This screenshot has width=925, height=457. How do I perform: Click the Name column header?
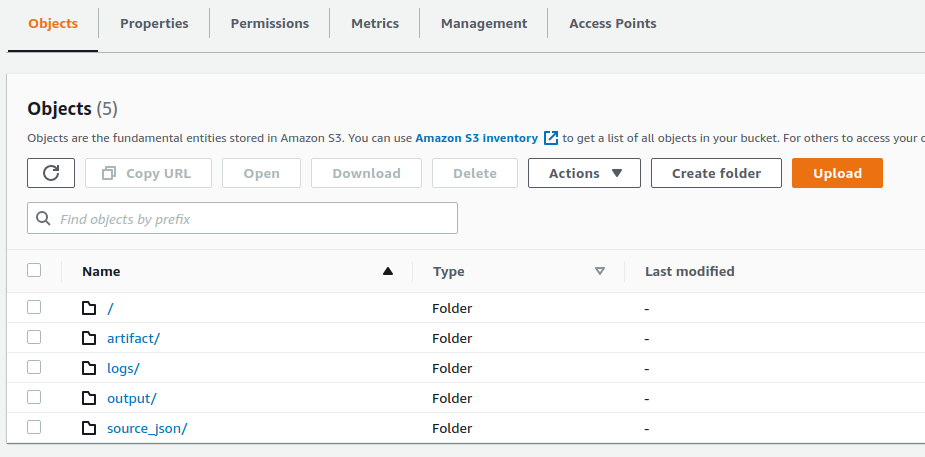[x=101, y=271]
